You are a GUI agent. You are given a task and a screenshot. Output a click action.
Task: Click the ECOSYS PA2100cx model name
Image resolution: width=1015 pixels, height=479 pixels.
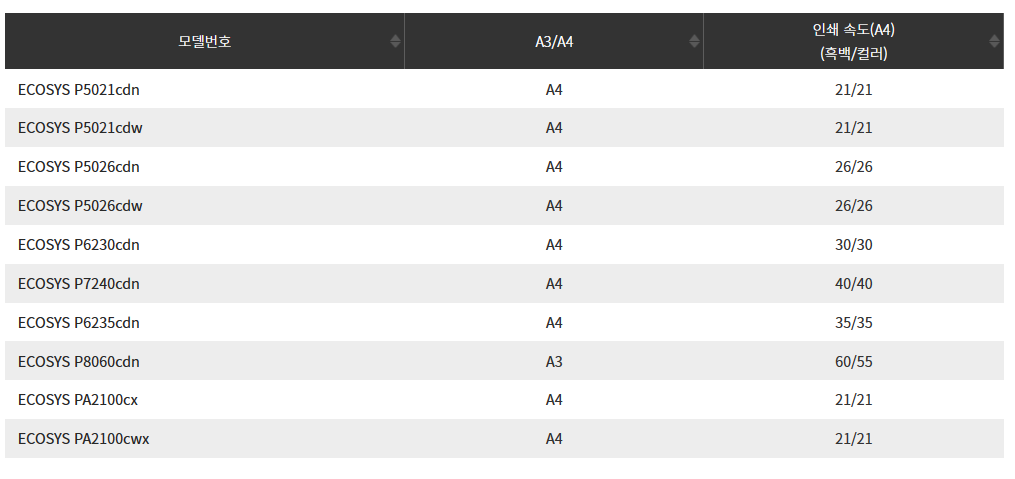78,400
